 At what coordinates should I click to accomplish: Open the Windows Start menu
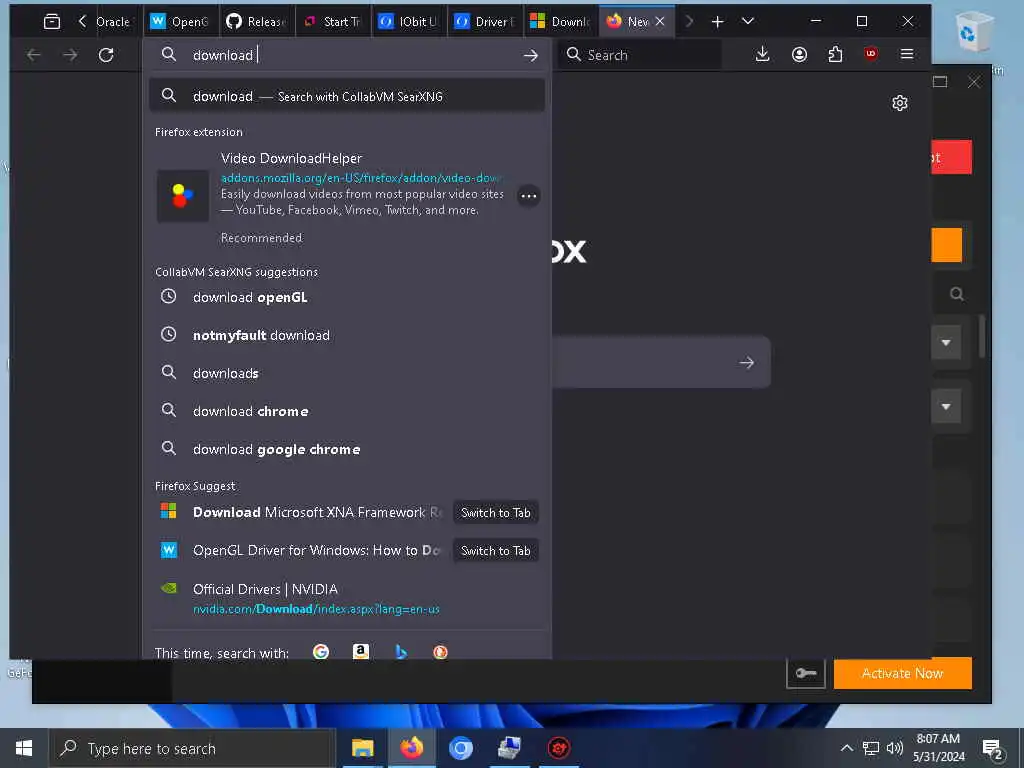point(24,748)
